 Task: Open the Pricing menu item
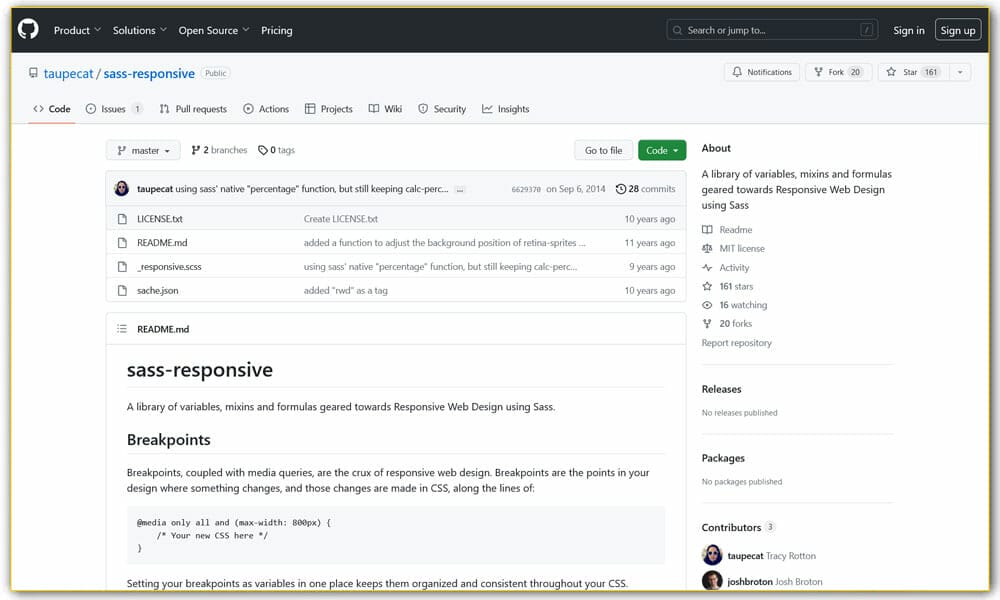pos(277,30)
